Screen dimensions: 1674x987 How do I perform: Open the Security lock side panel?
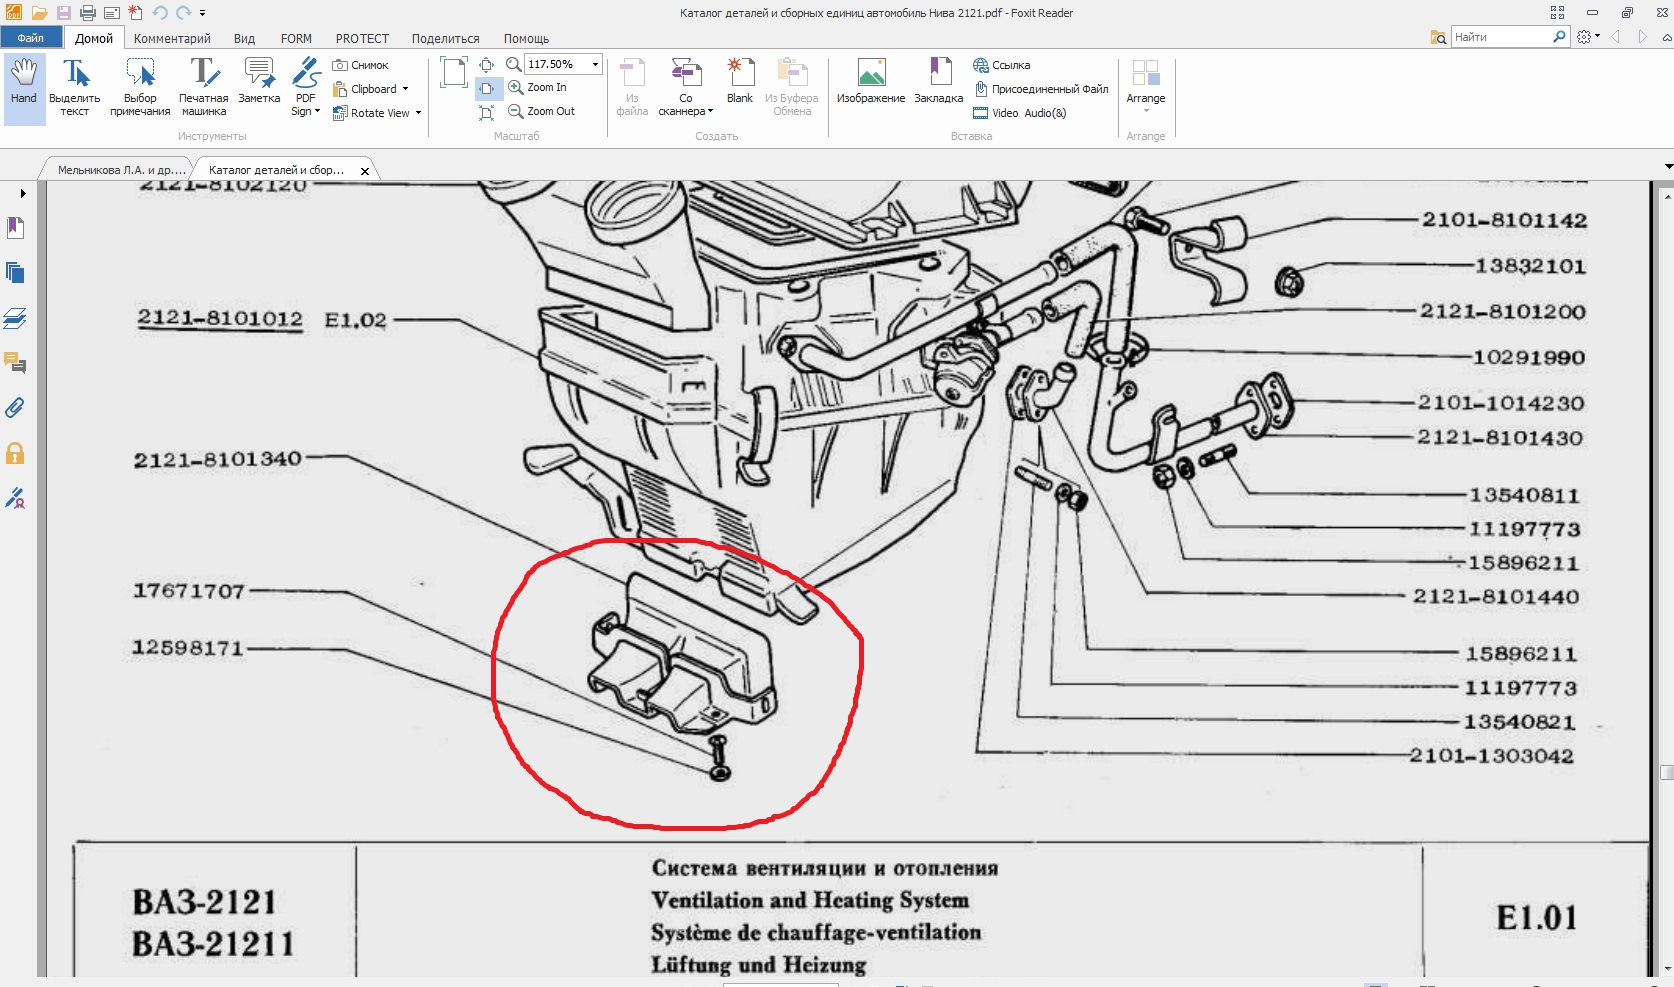point(15,453)
